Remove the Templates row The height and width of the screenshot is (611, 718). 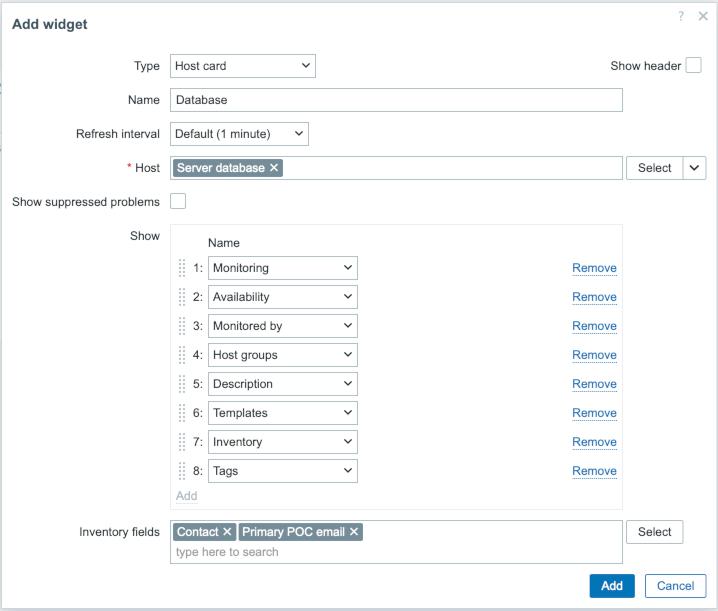[594, 413]
